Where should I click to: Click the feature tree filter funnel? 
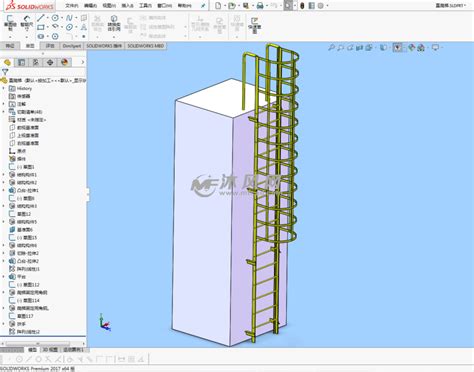[5, 72]
